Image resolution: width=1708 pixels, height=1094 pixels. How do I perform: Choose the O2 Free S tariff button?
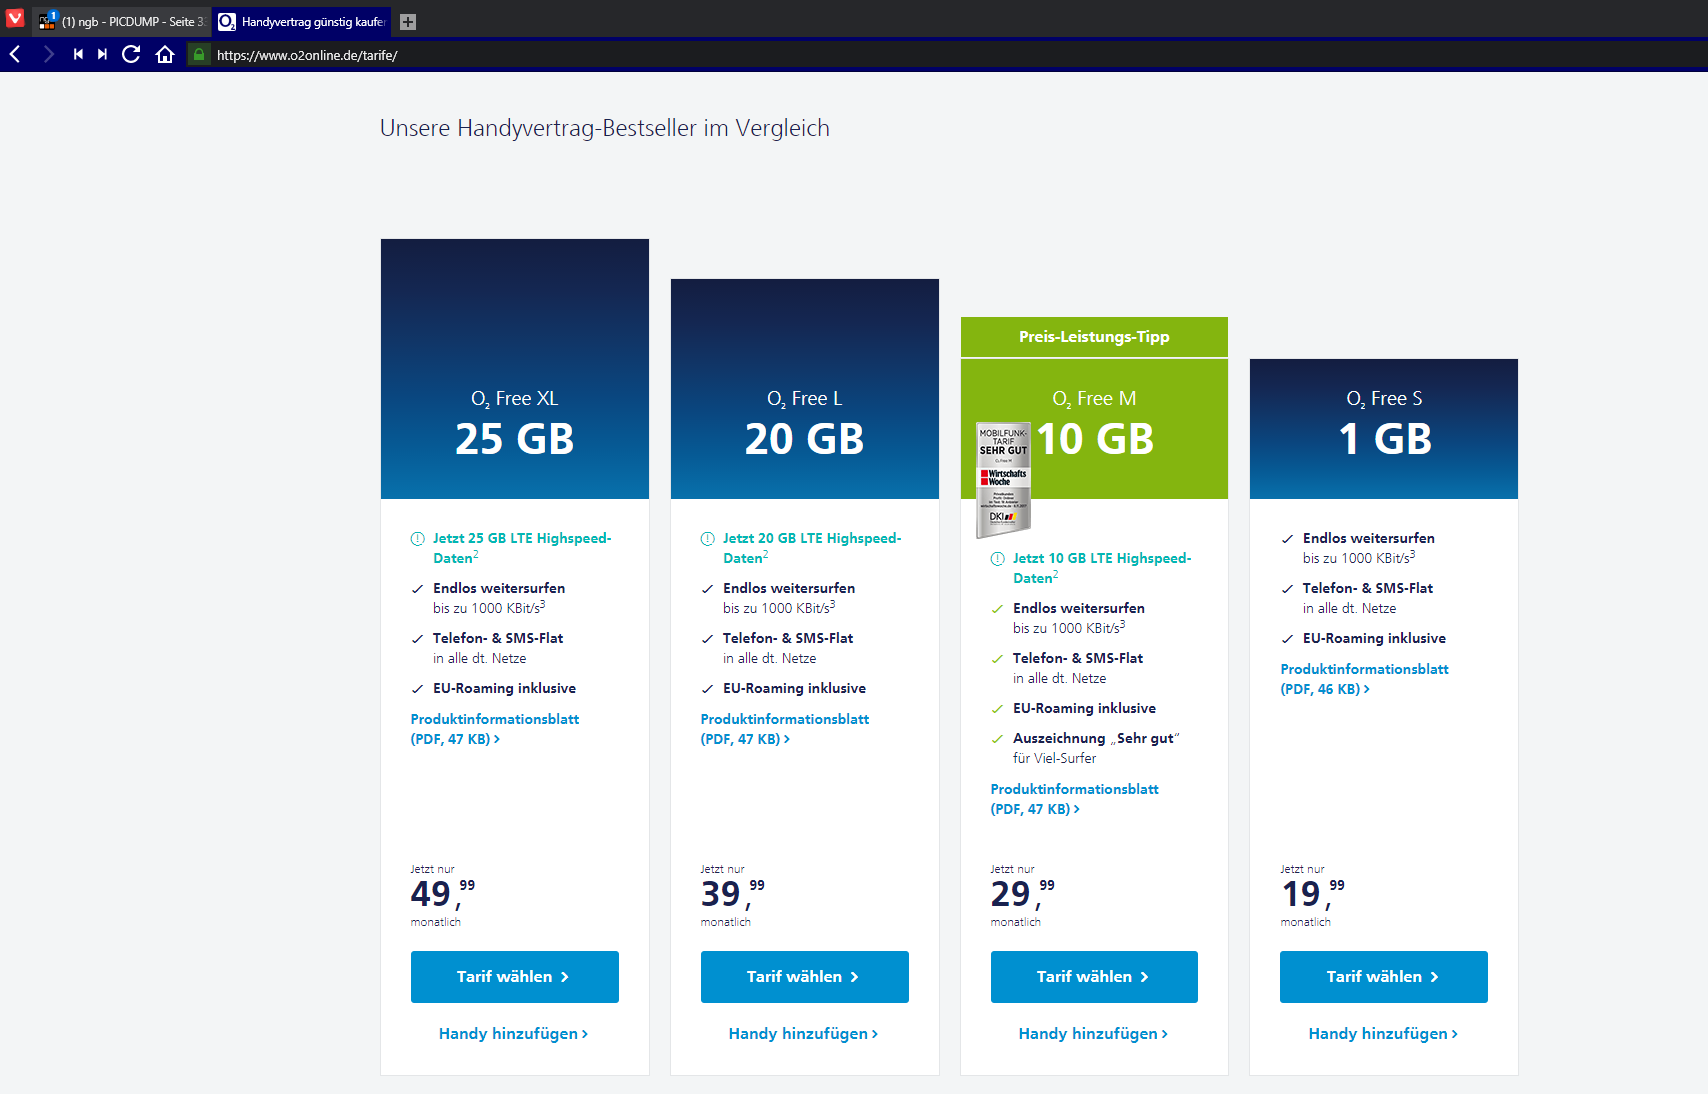pyautogui.click(x=1384, y=977)
